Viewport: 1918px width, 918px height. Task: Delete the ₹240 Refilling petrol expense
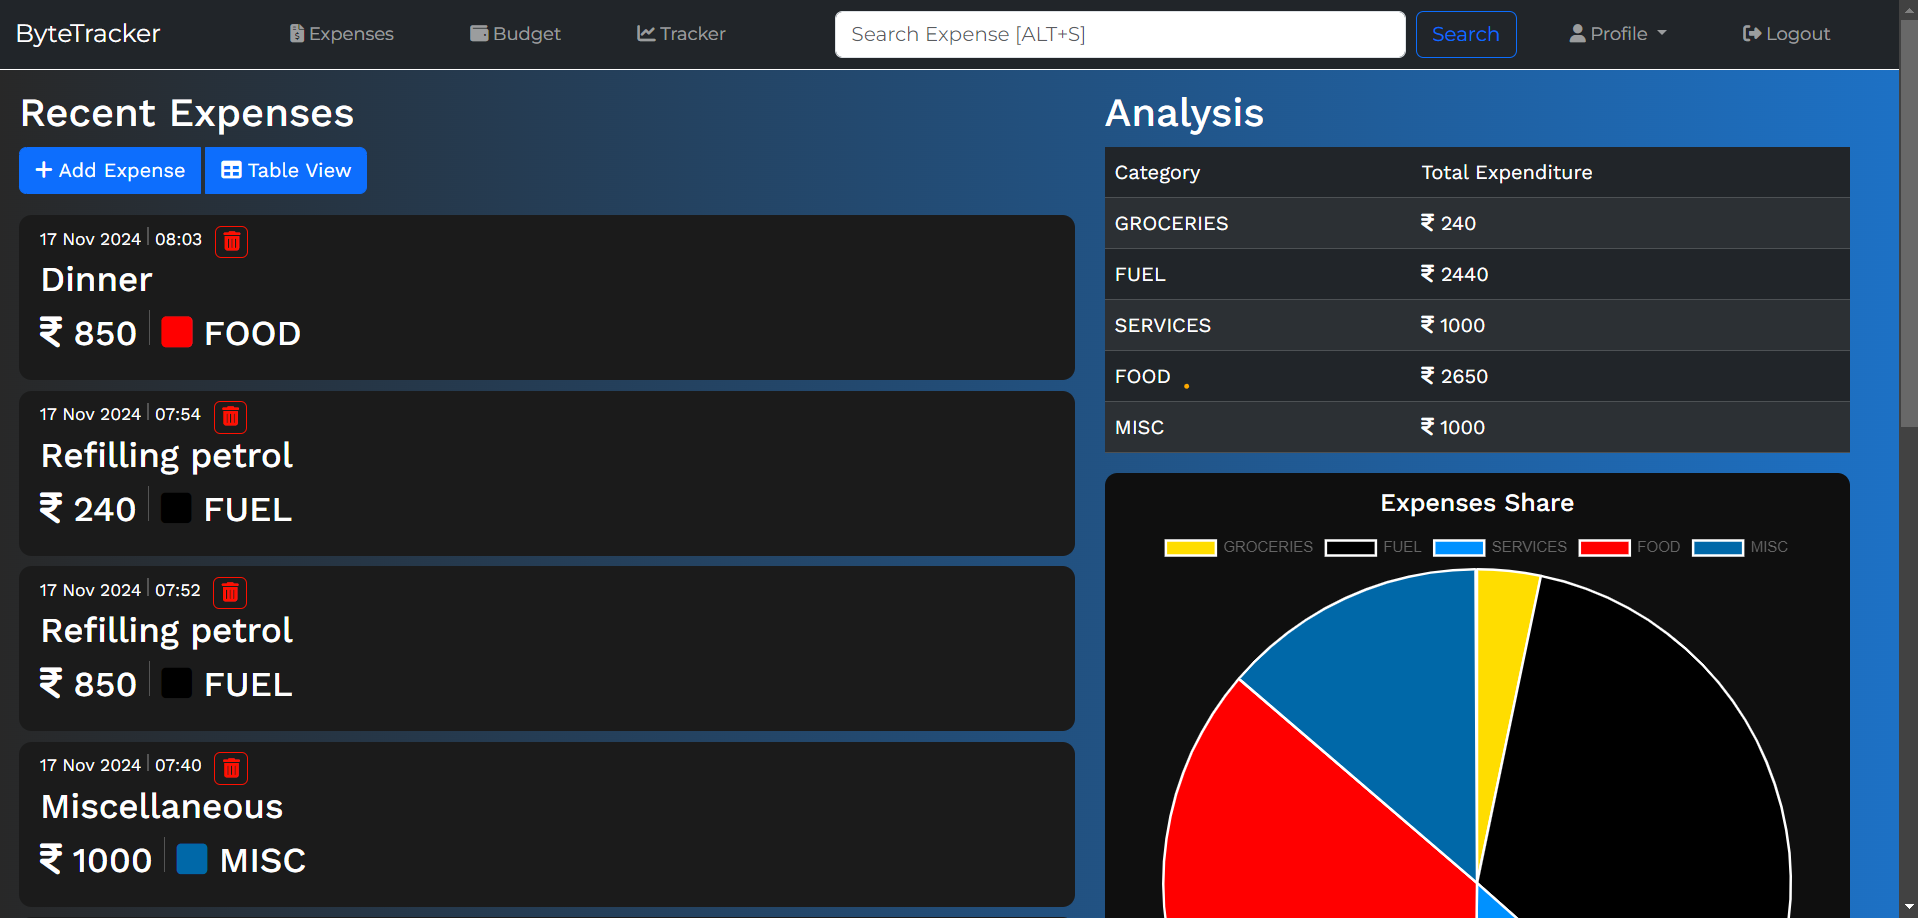(x=230, y=416)
